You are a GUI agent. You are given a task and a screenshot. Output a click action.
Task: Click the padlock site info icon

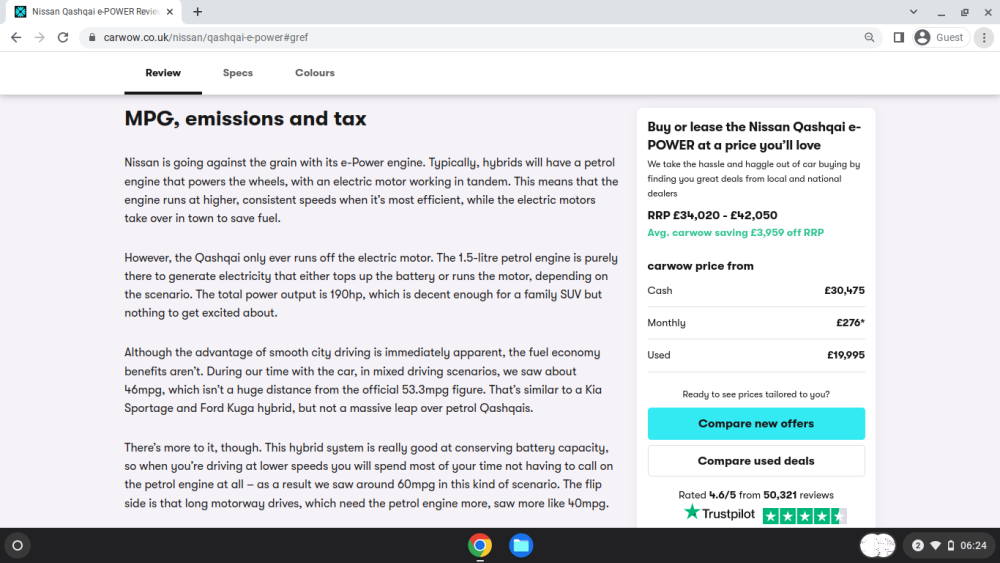pyautogui.click(x=92, y=38)
